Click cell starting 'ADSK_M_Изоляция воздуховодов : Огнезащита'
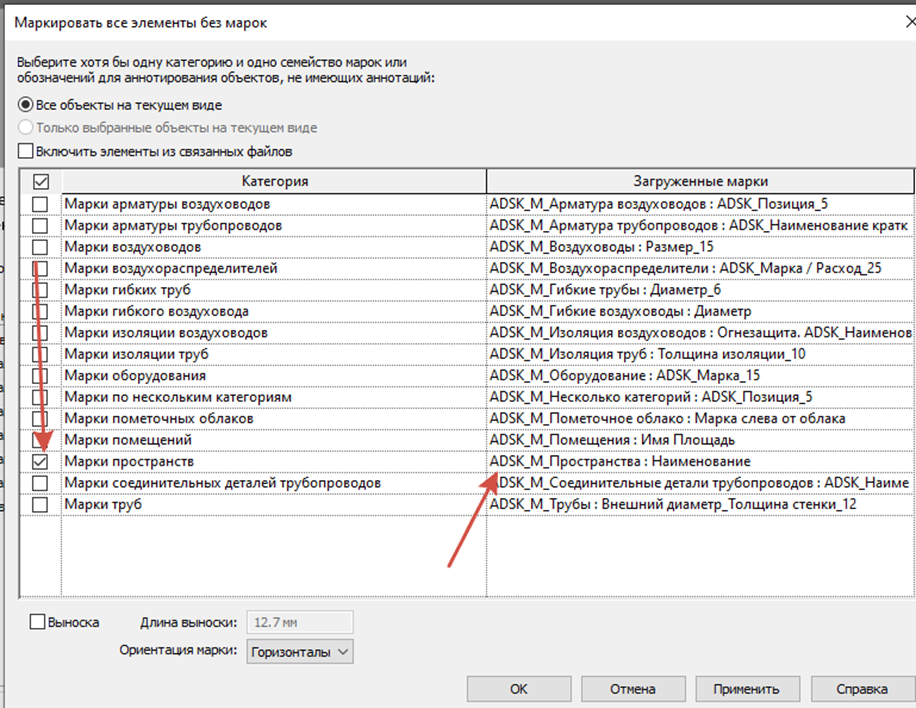The height and width of the screenshot is (708, 916). (700, 332)
